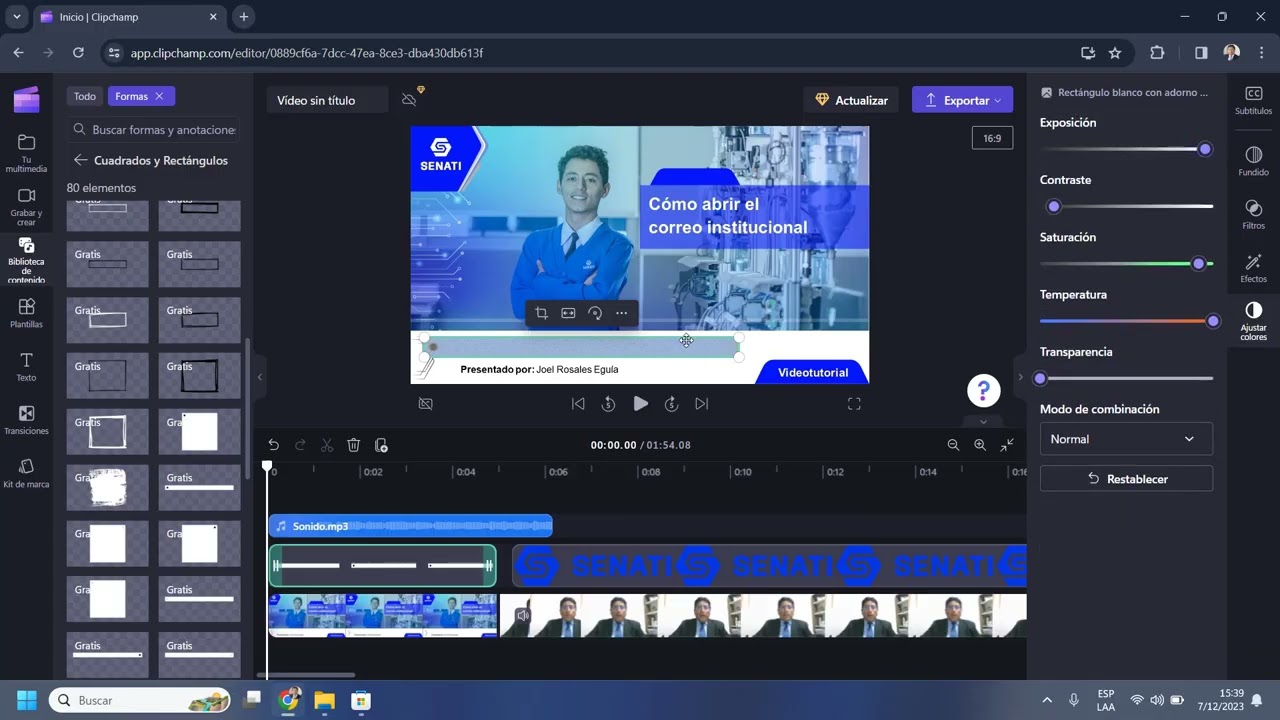The image size is (1280, 720).
Task: Open Subtítulos panel
Action: pyautogui.click(x=1253, y=100)
